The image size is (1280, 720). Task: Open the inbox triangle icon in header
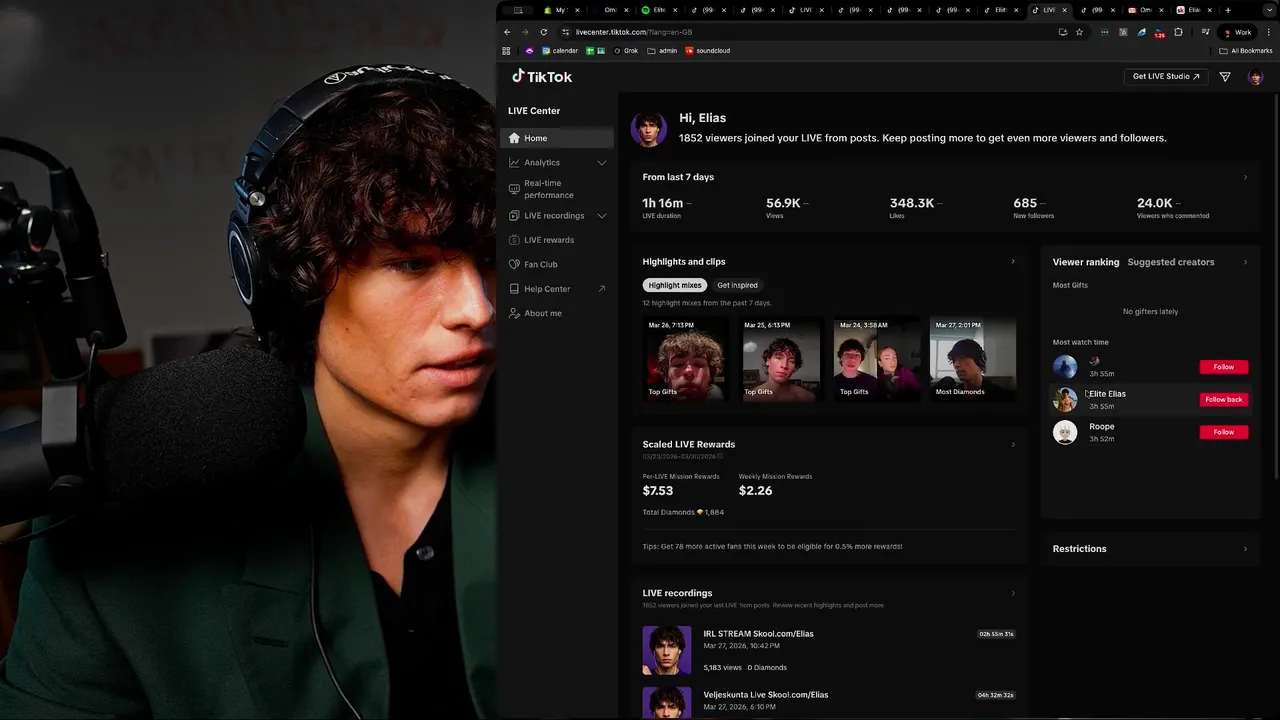click(x=1225, y=77)
